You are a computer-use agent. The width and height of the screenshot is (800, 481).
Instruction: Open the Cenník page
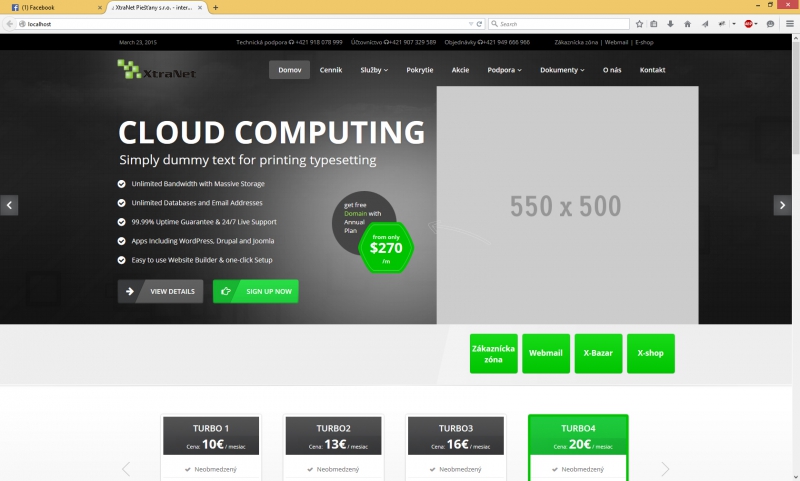click(331, 70)
